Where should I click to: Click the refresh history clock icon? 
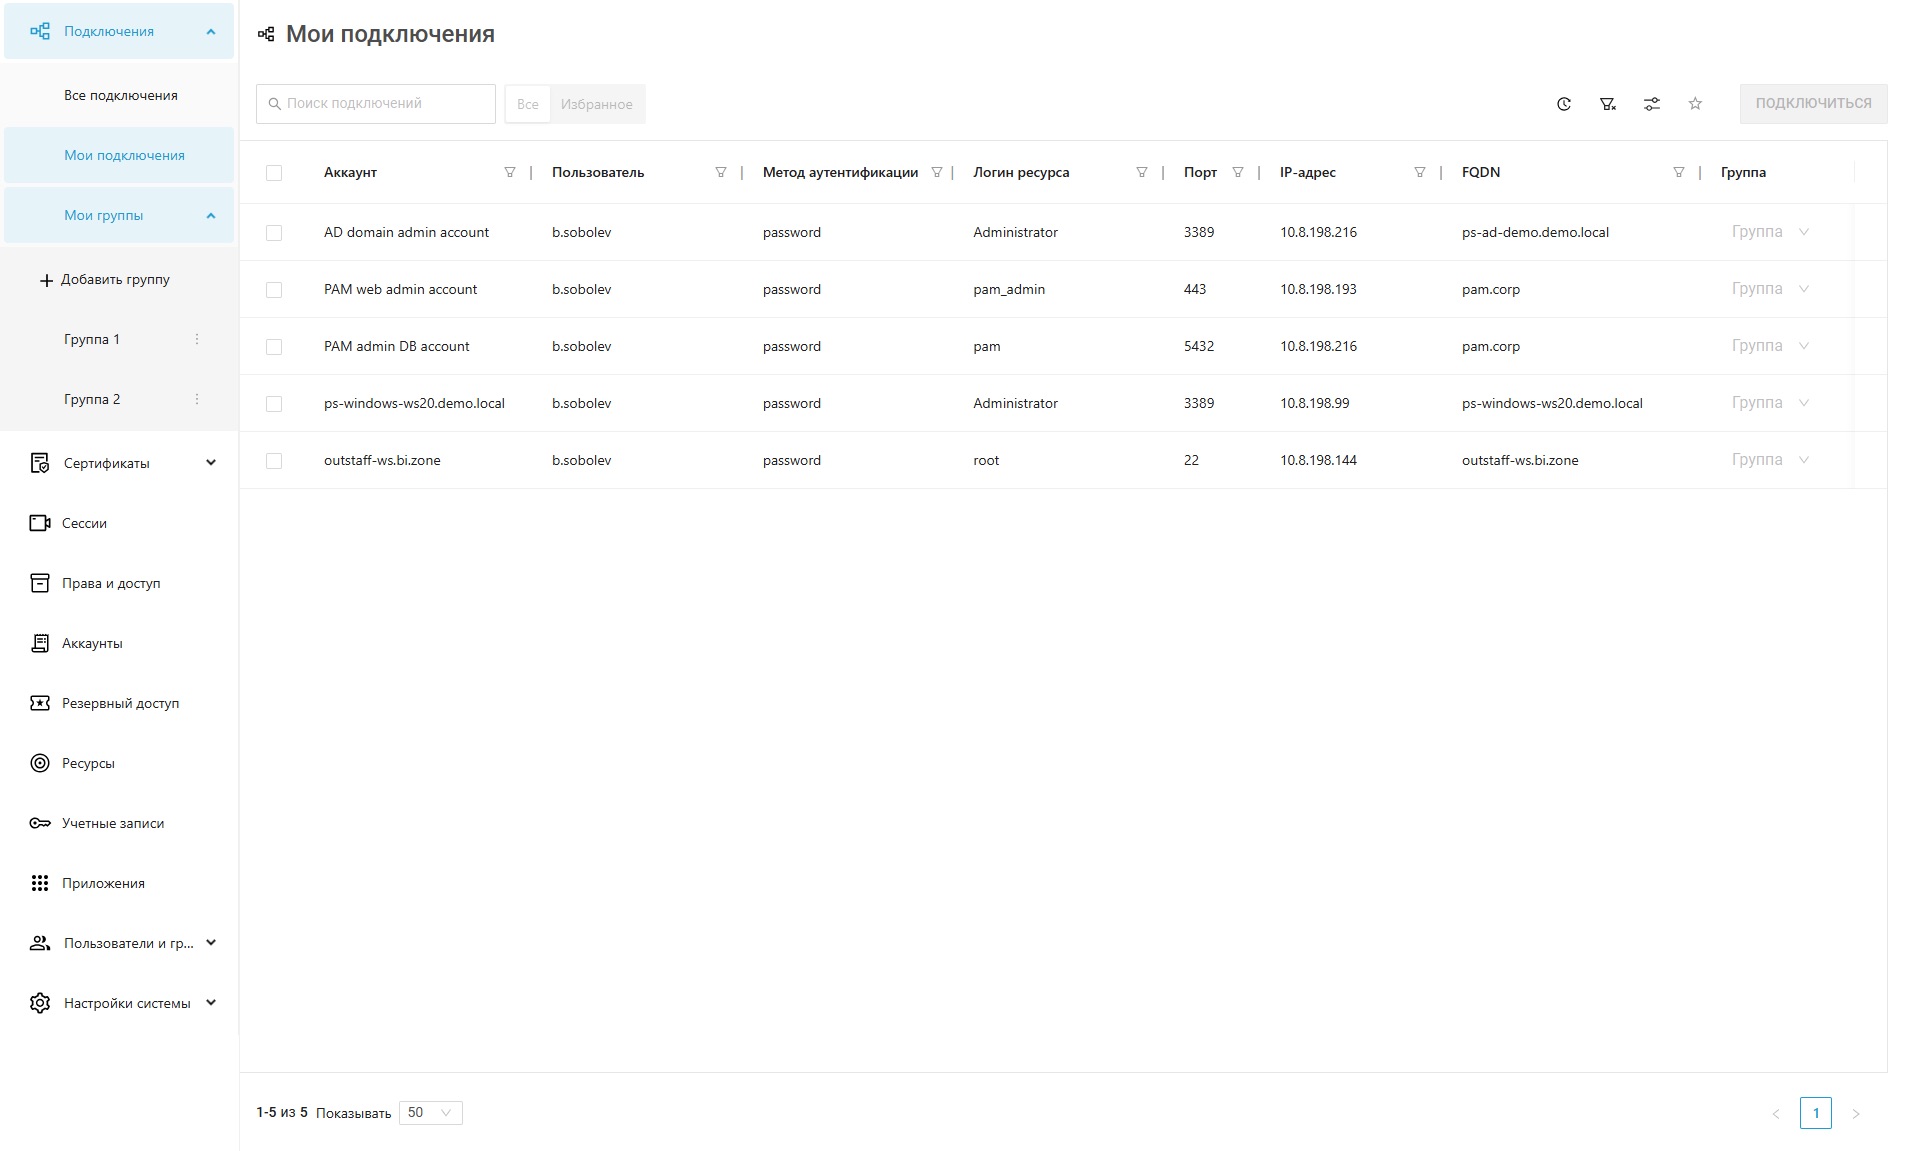pos(1564,104)
